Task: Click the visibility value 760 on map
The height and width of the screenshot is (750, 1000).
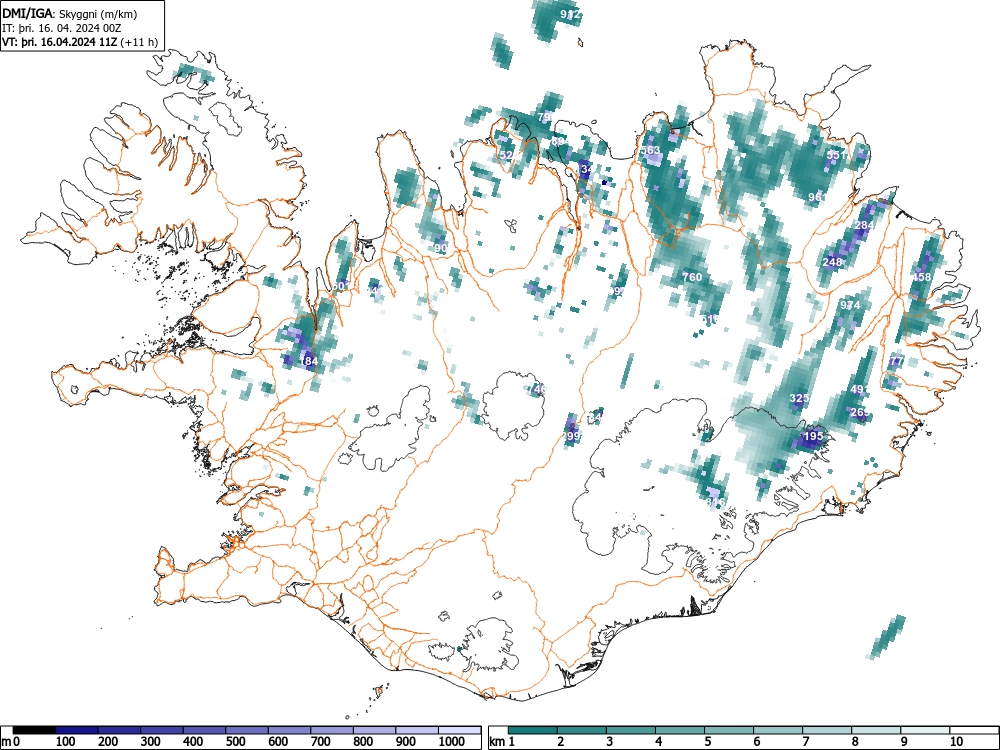Action: pyautogui.click(x=692, y=277)
